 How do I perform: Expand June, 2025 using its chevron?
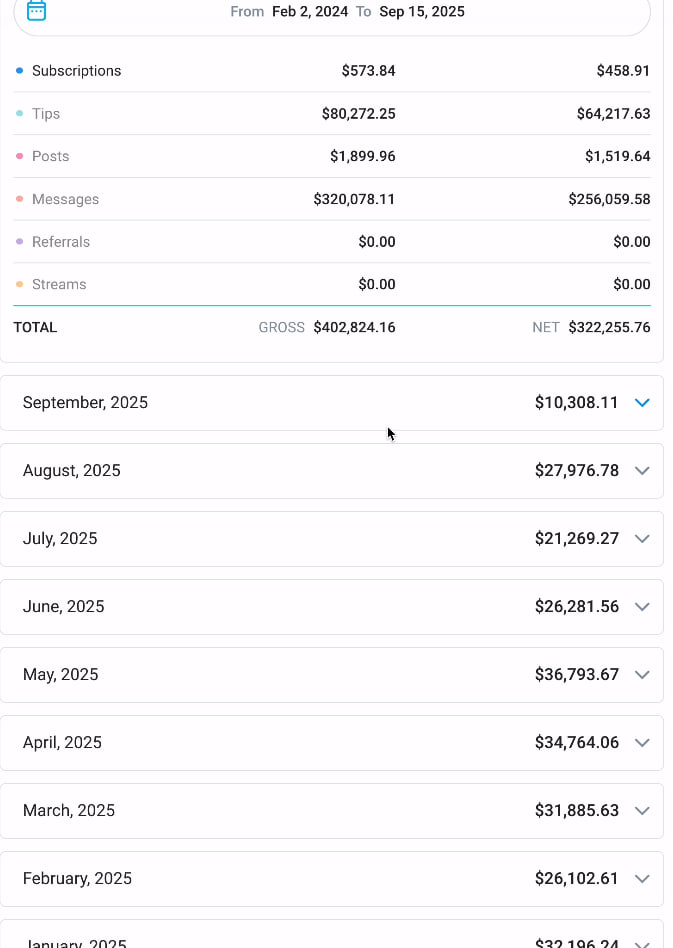642,607
